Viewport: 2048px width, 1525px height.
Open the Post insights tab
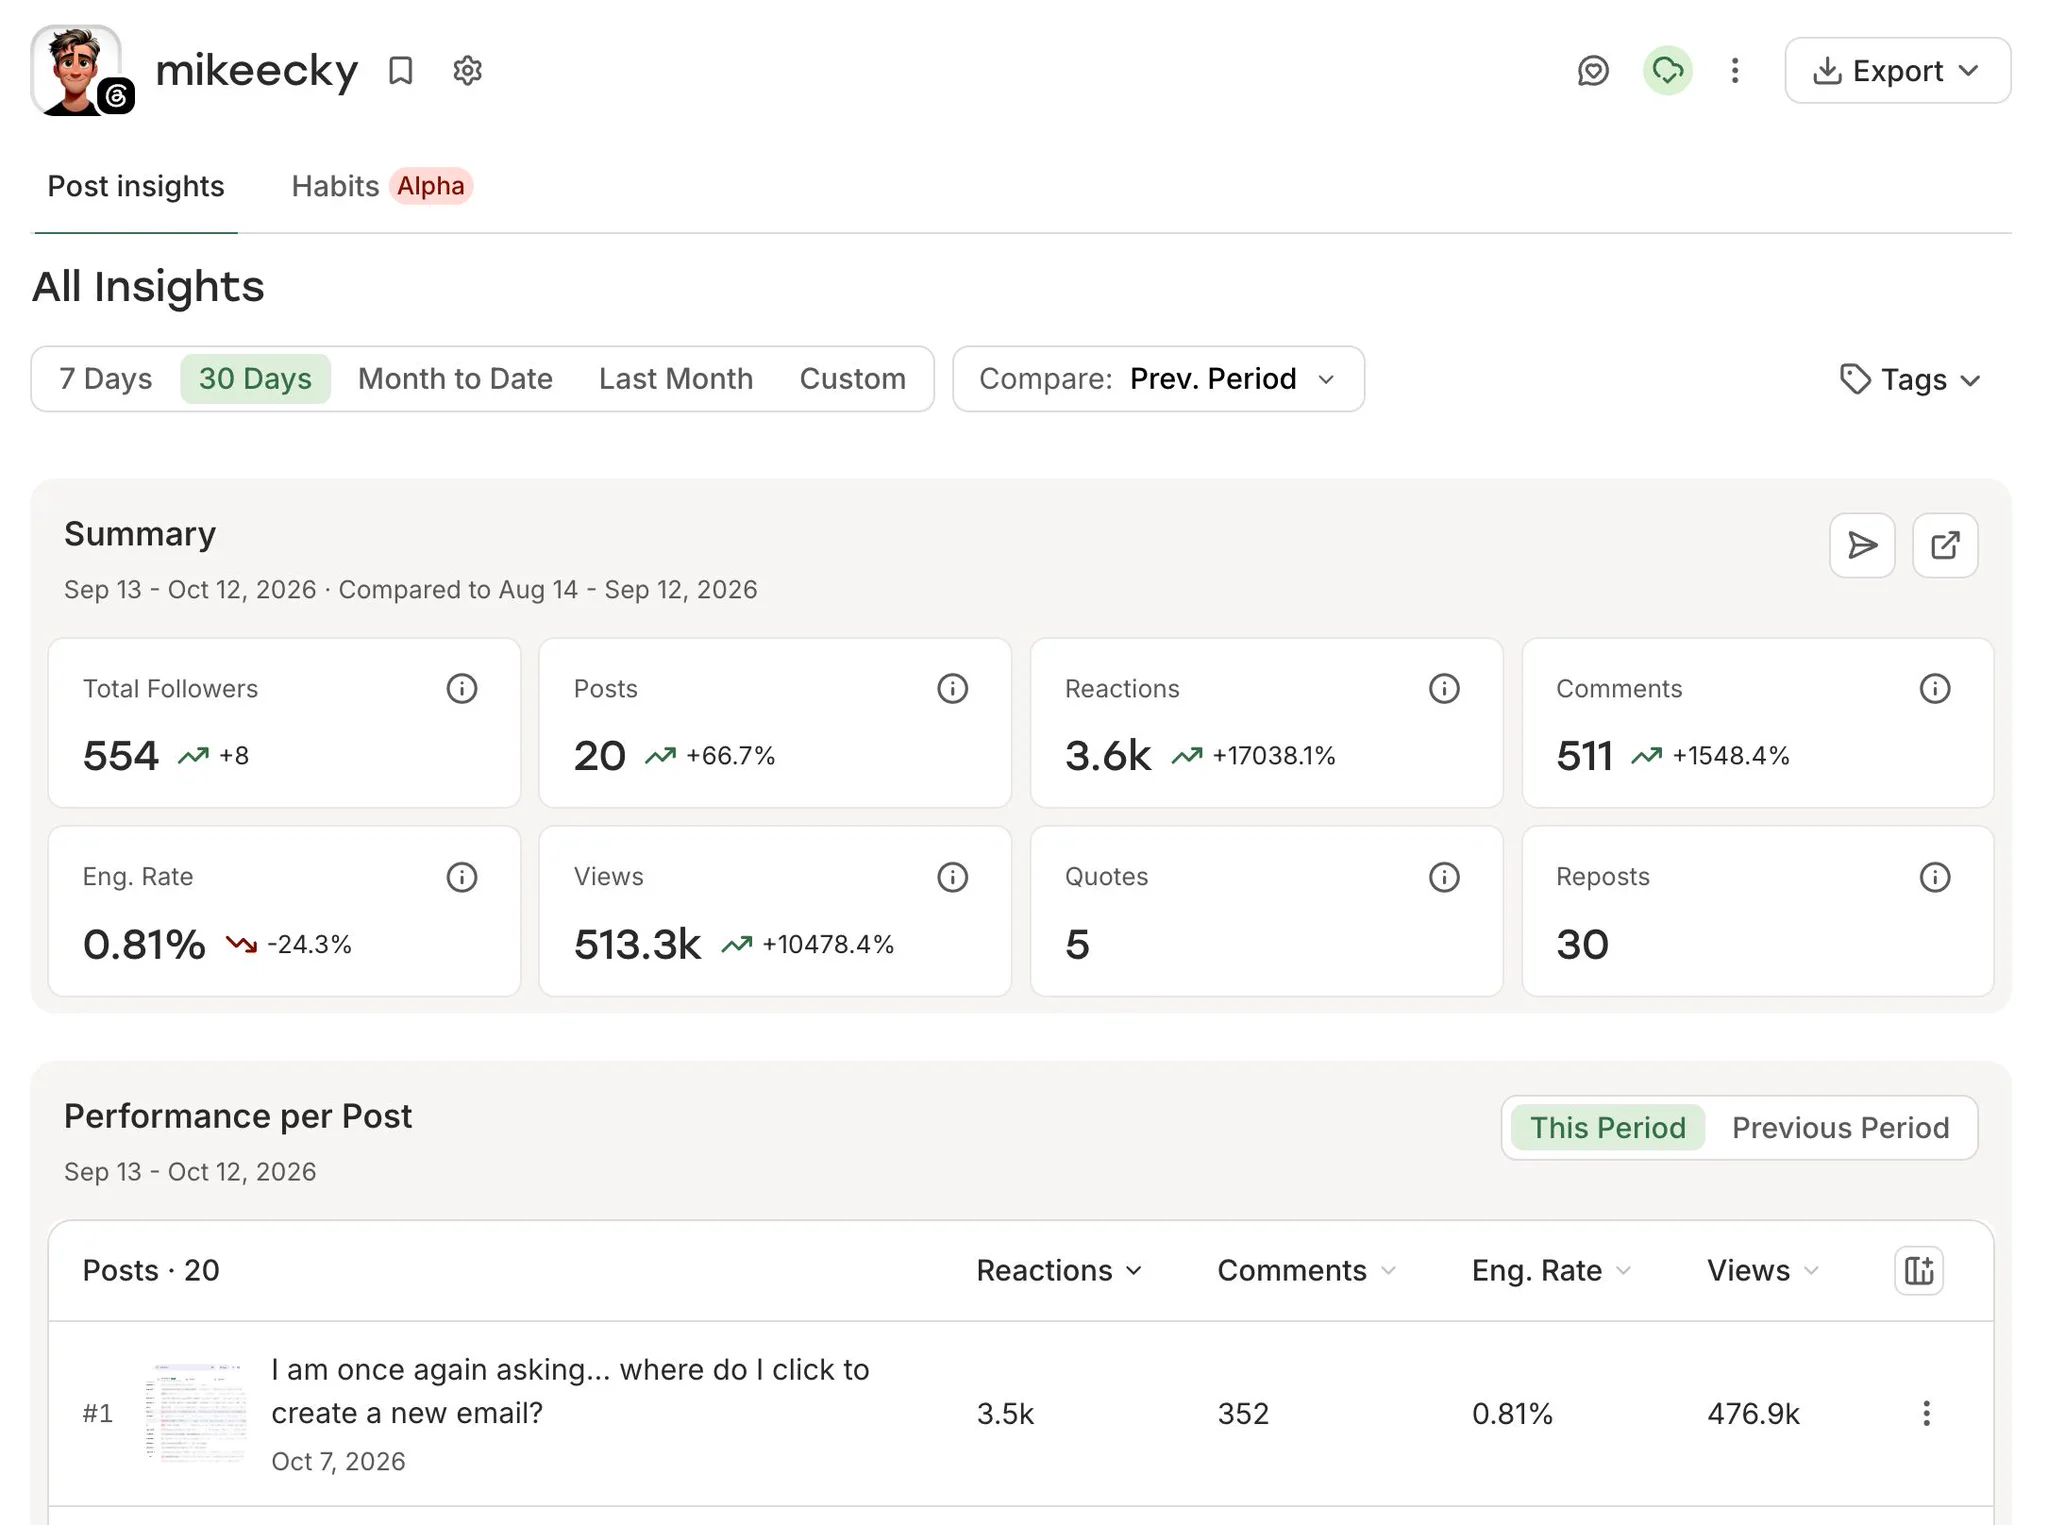point(136,186)
